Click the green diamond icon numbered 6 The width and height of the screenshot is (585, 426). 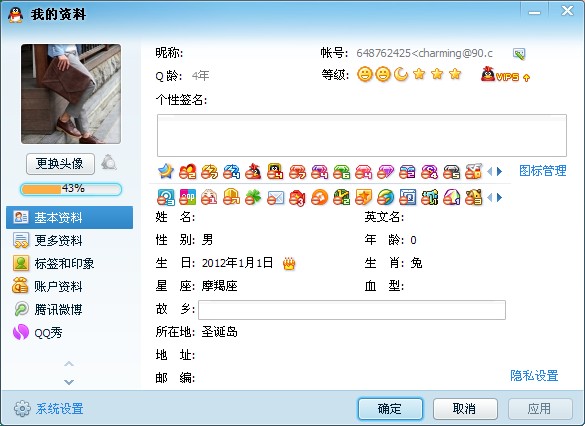tap(341, 172)
